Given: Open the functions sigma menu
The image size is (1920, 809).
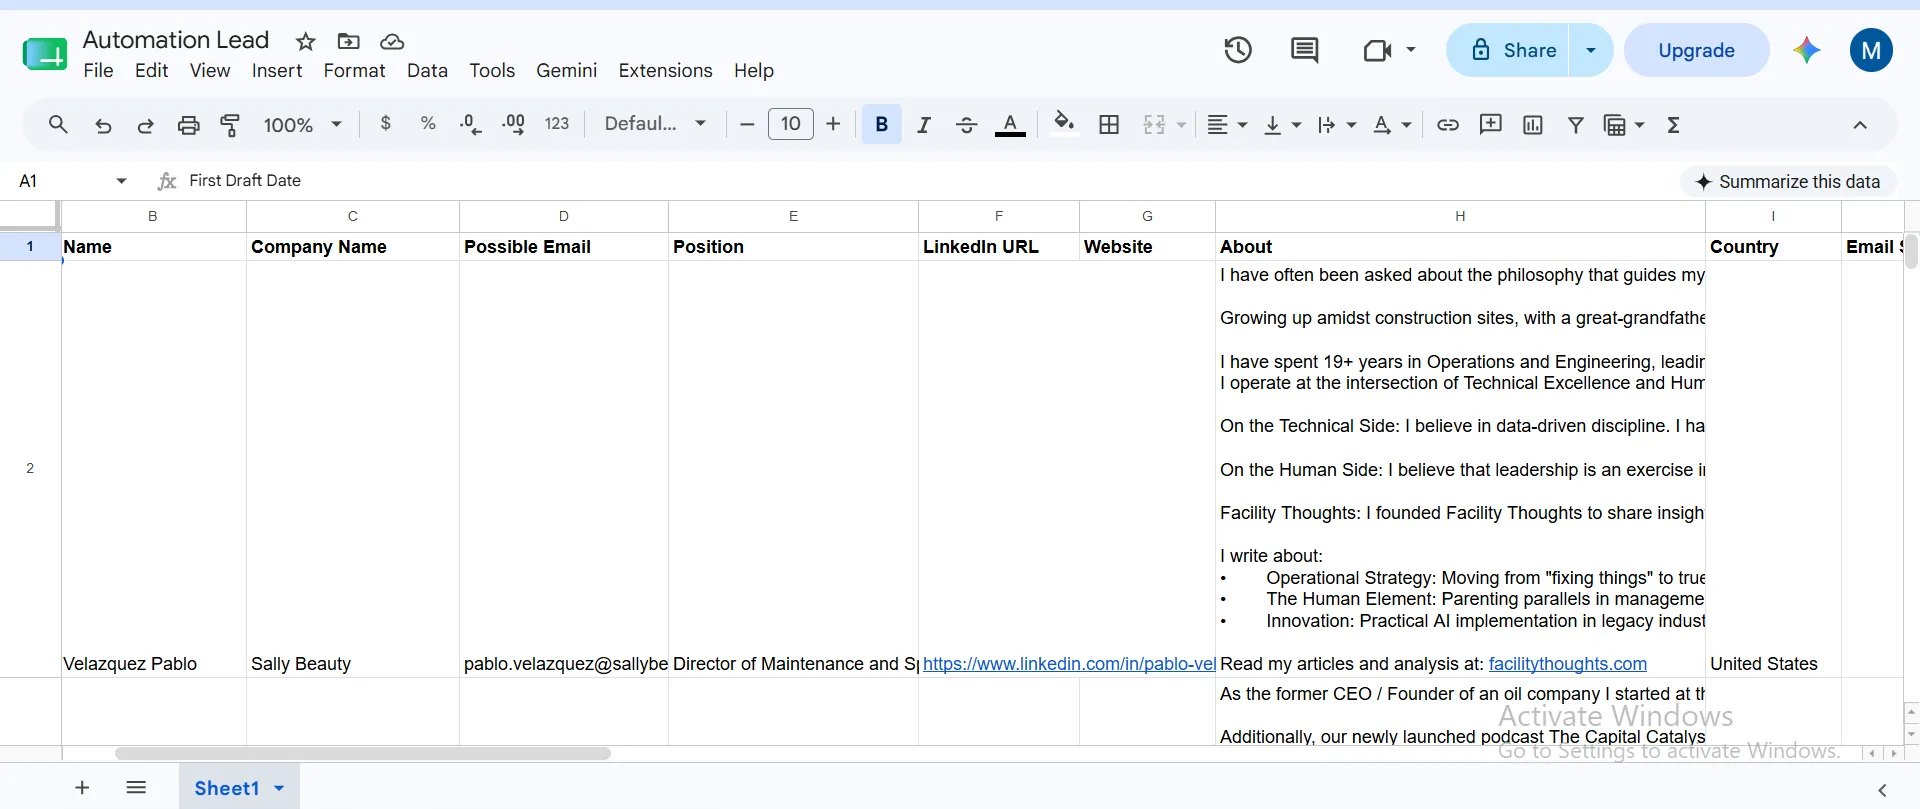Looking at the screenshot, I should pos(1674,124).
